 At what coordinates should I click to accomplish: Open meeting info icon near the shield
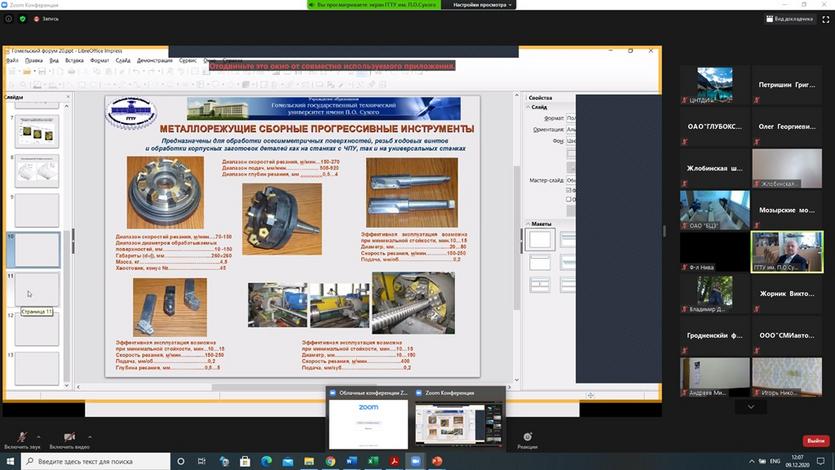pos(9,19)
